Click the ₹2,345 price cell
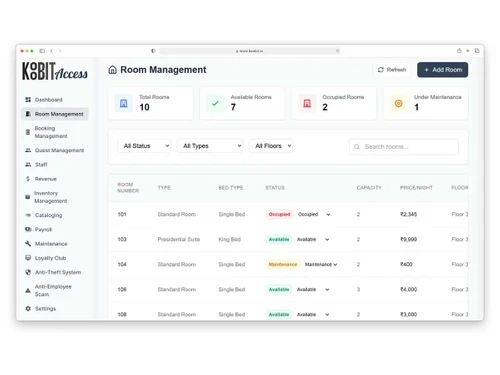 pyautogui.click(x=409, y=214)
